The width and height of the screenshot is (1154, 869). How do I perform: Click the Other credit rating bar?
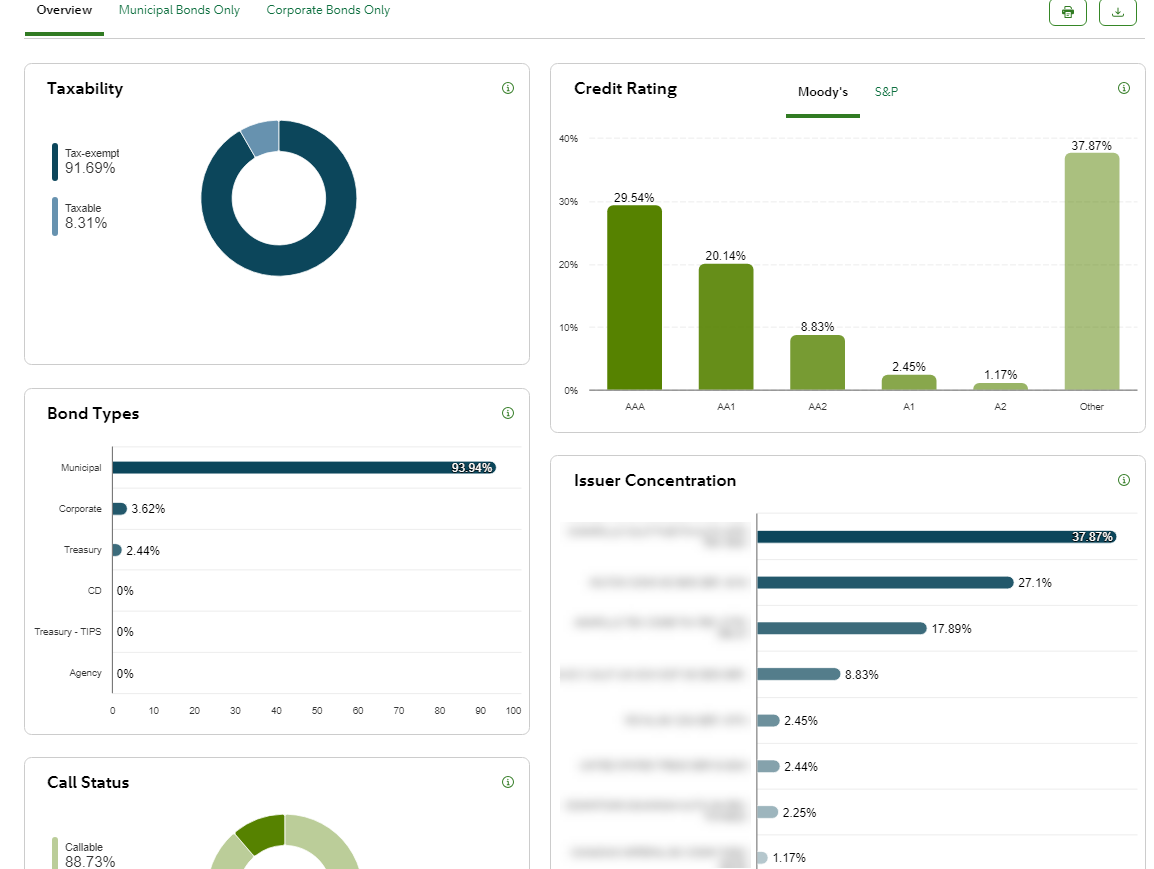point(1091,272)
